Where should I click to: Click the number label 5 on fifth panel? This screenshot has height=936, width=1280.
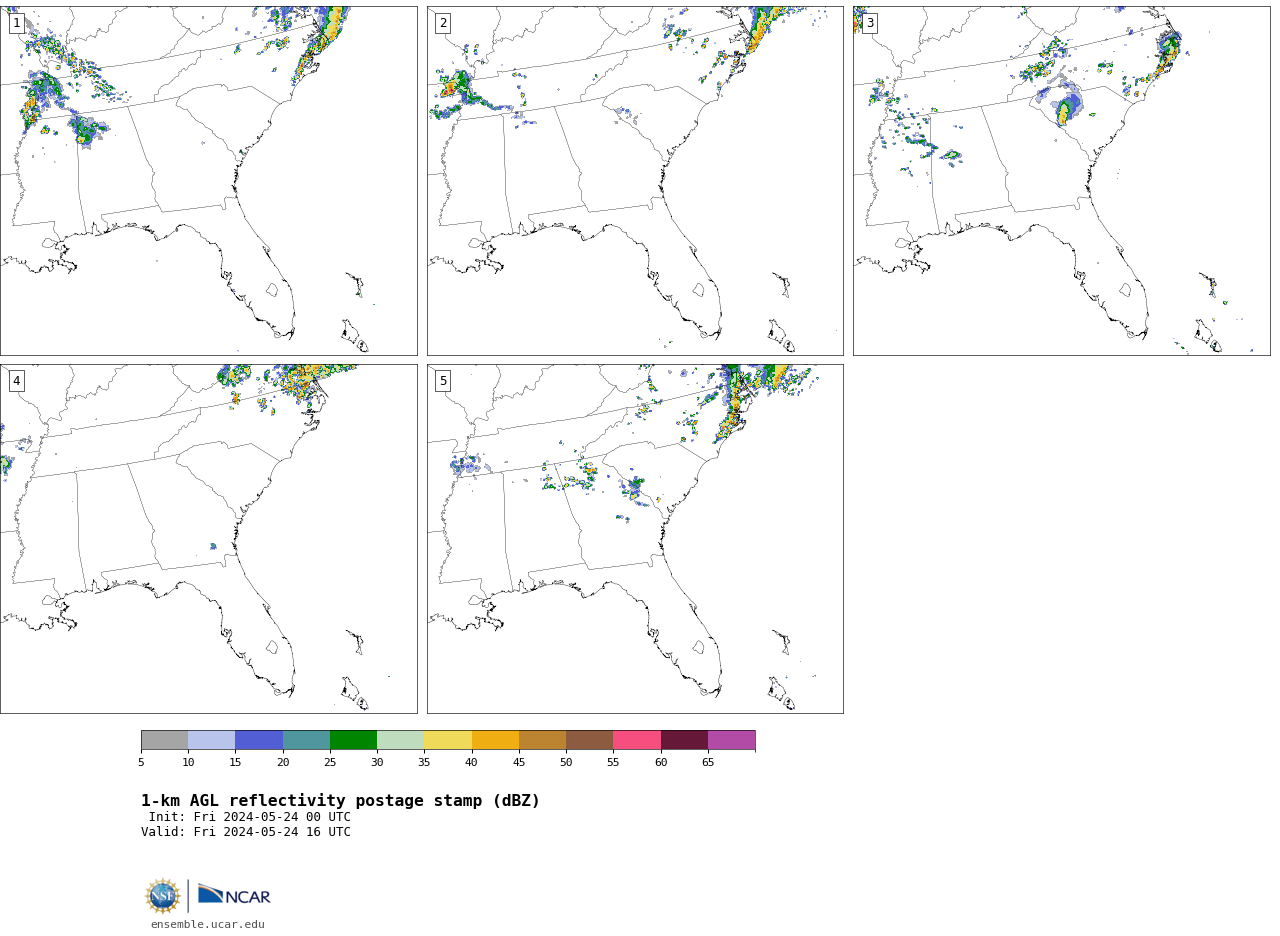coord(443,381)
